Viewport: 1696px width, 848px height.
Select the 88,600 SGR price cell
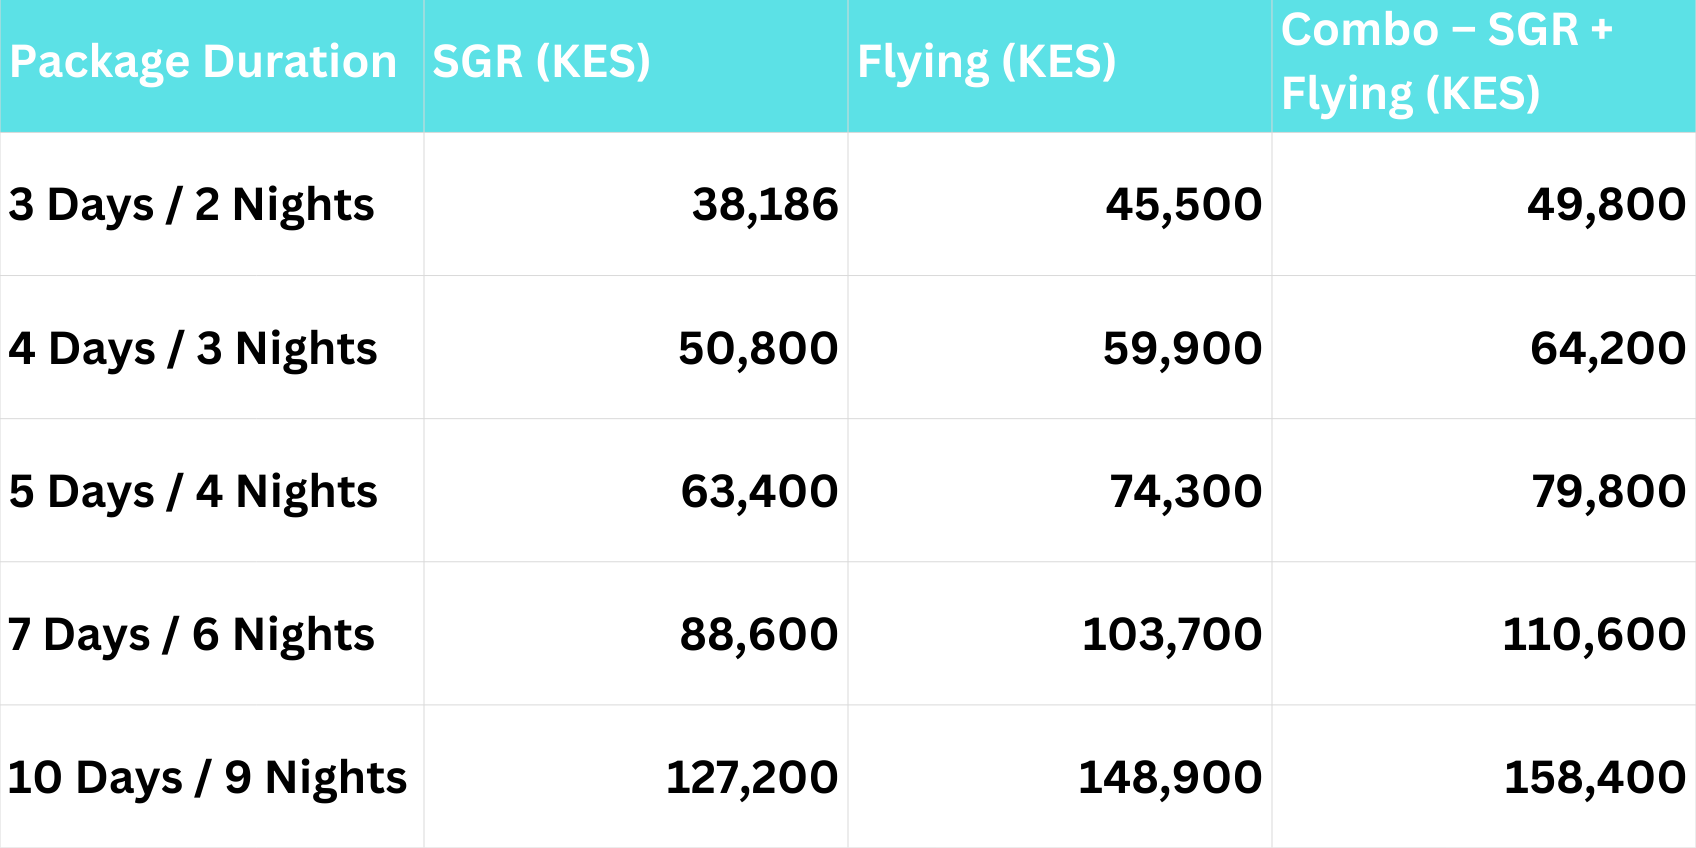pos(759,635)
